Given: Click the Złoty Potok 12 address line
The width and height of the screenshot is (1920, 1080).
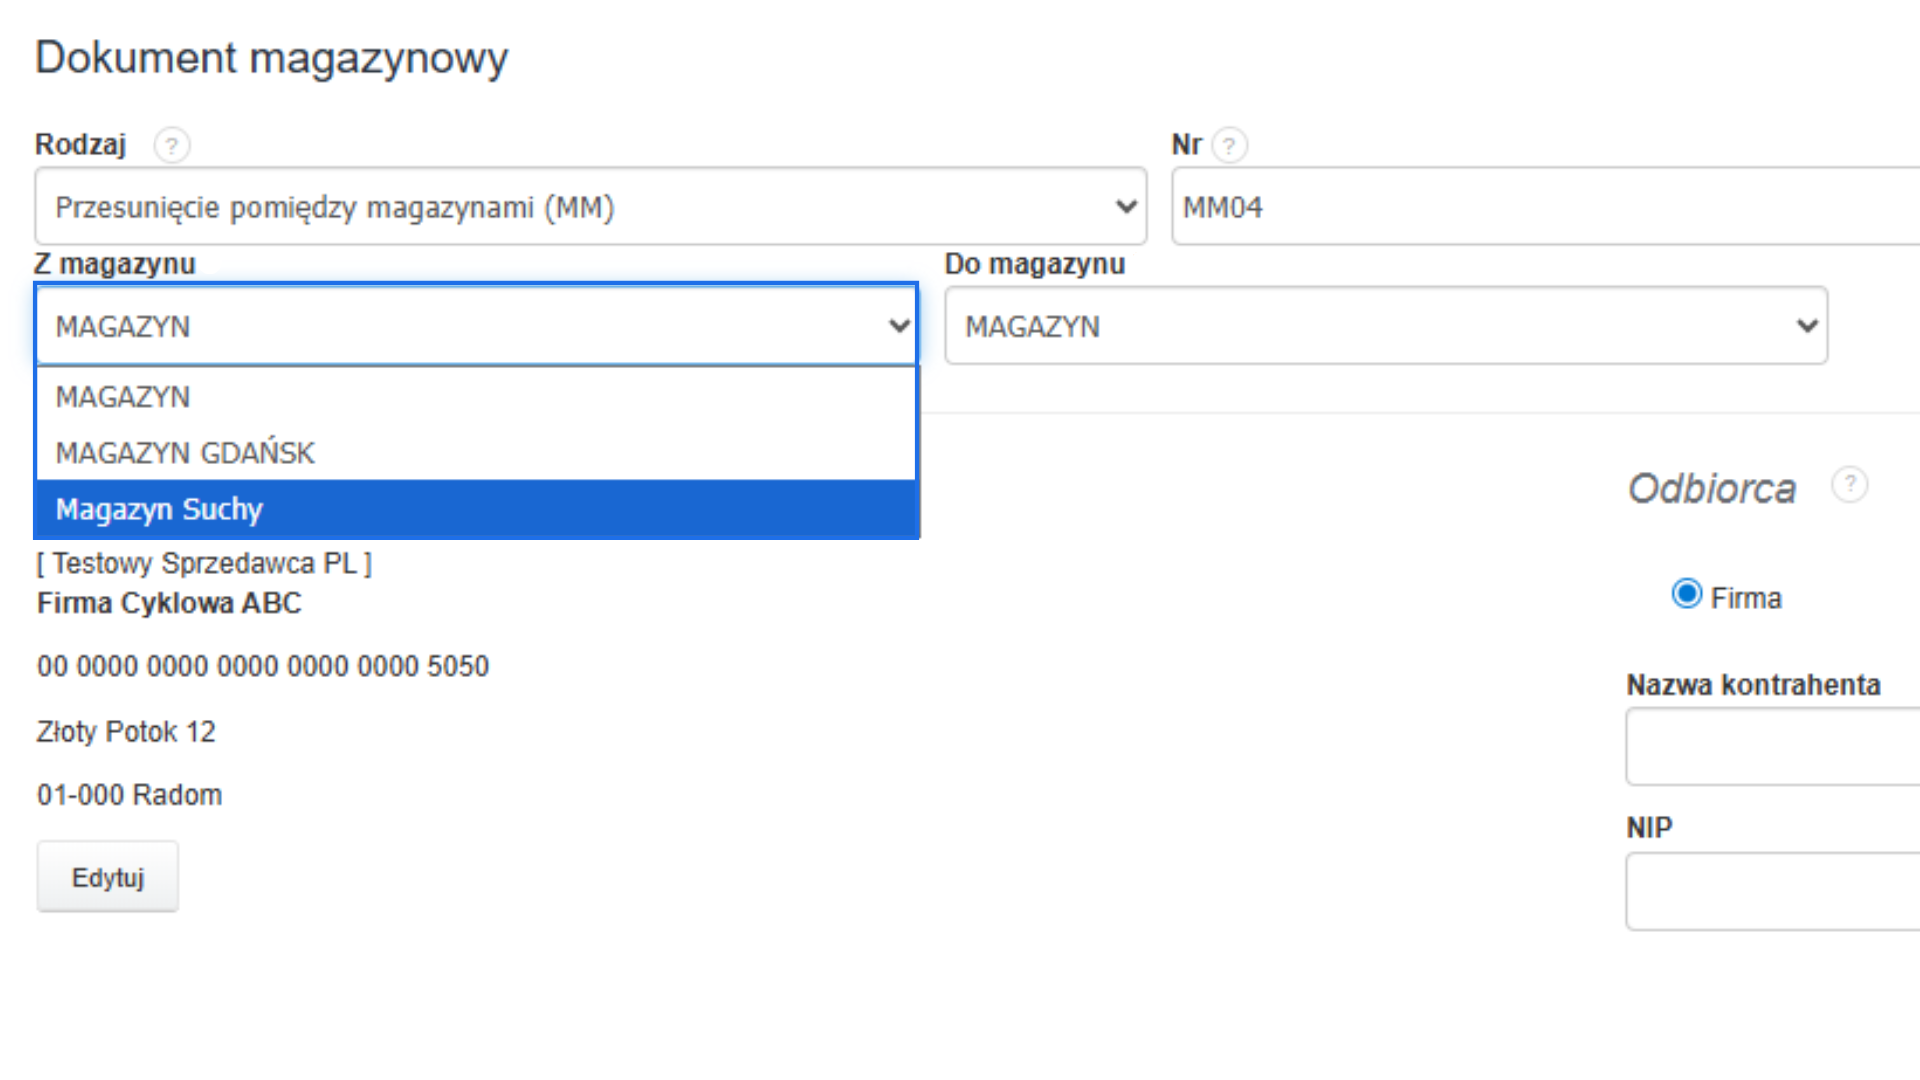Looking at the screenshot, I should coord(126,732).
